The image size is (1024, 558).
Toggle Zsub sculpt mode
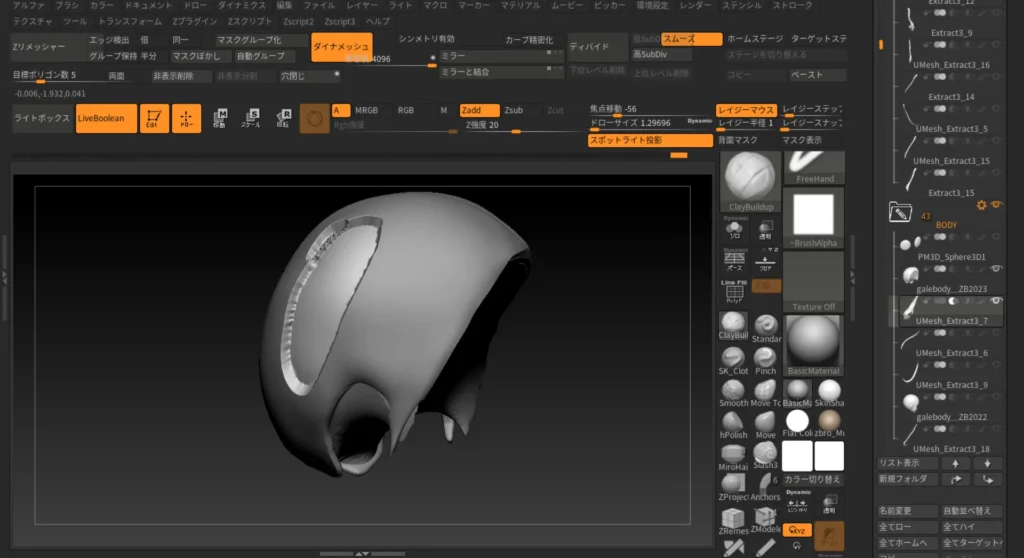(x=513, y=110)
